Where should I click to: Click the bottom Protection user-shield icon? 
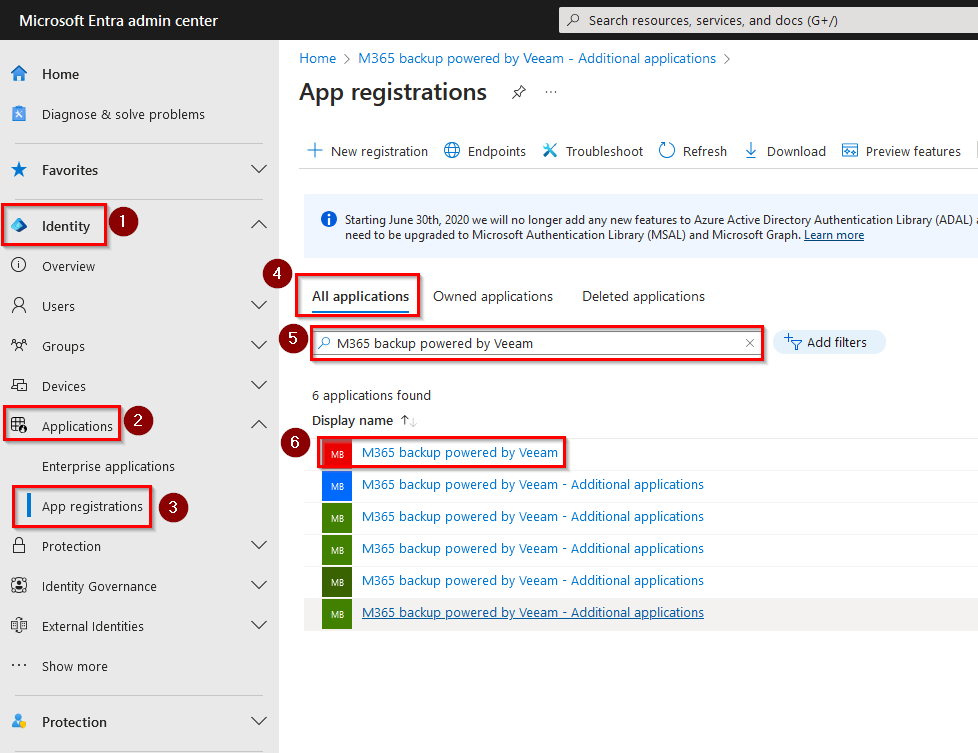[x=19, y=721]
